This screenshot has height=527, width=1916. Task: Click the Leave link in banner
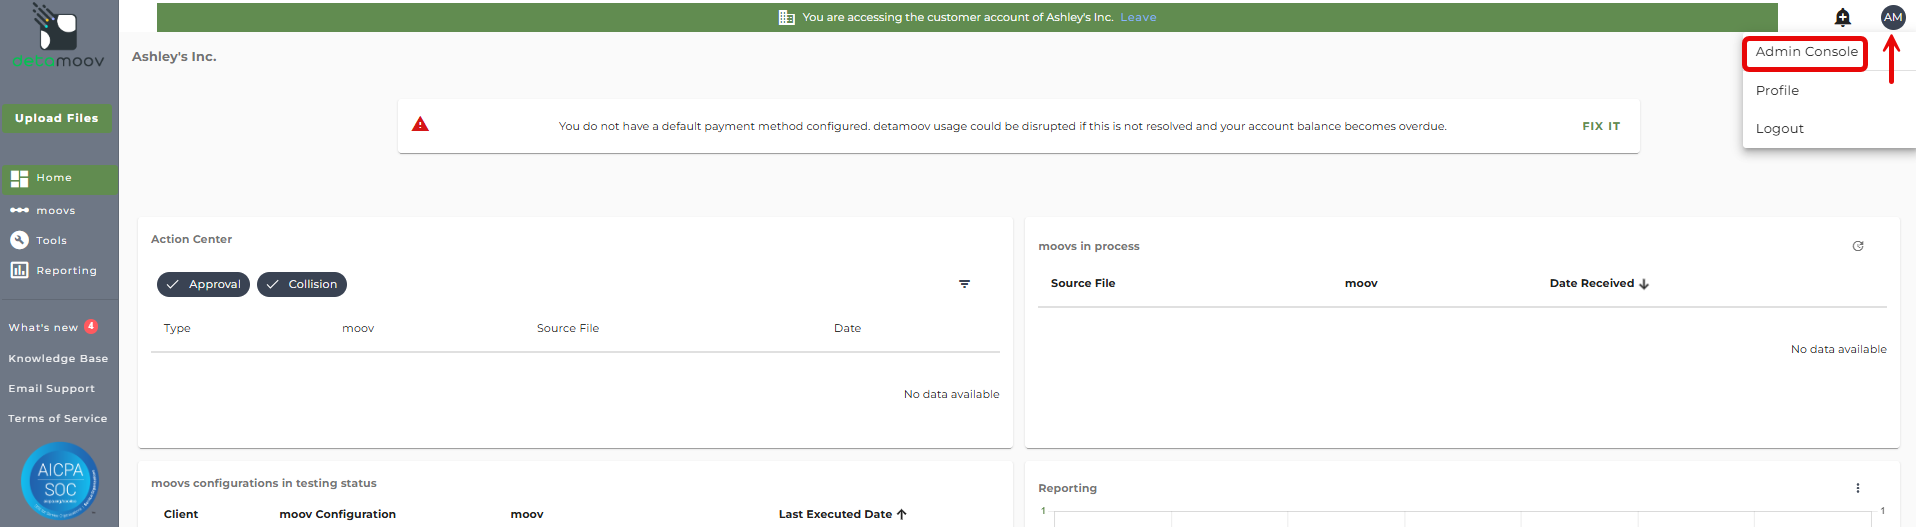tap(1138, 17)
